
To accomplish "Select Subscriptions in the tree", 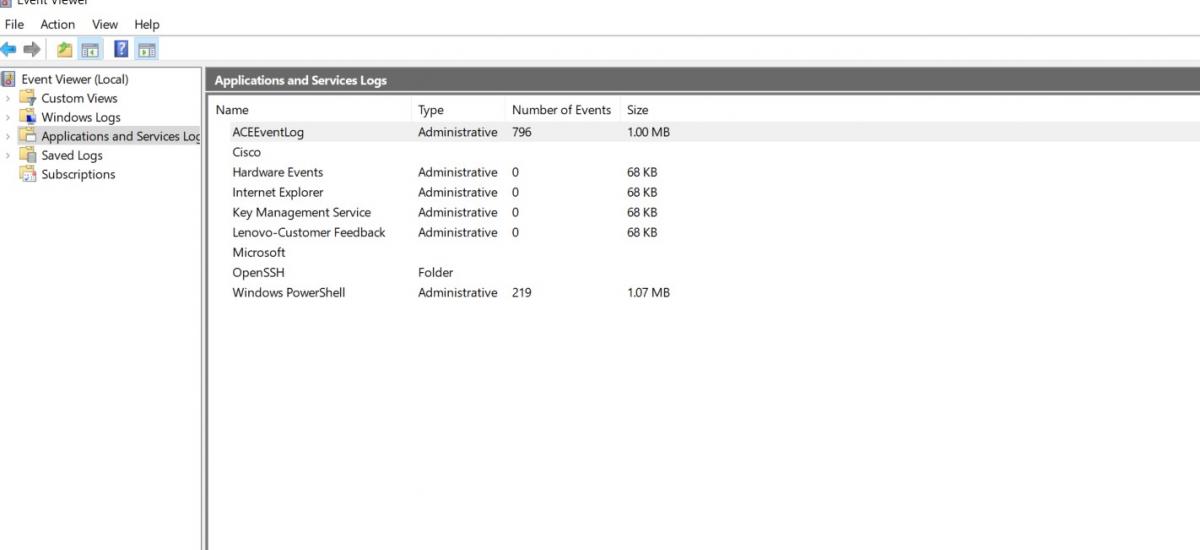I will (78, 174).
